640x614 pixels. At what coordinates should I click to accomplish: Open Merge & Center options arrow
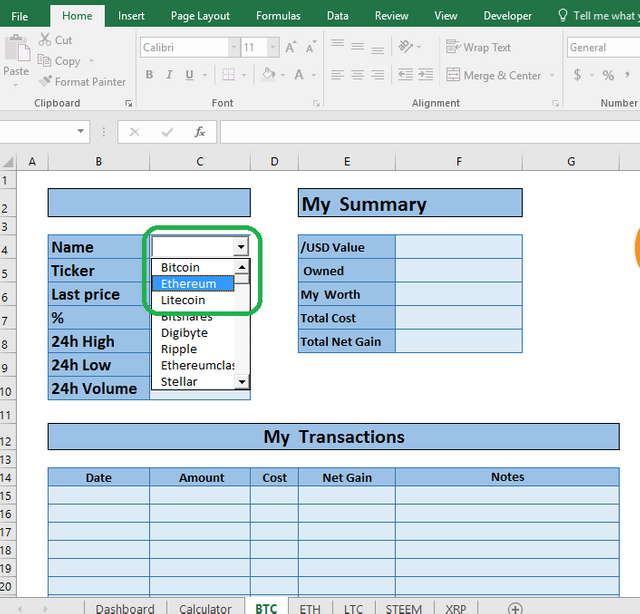[552, 76]
